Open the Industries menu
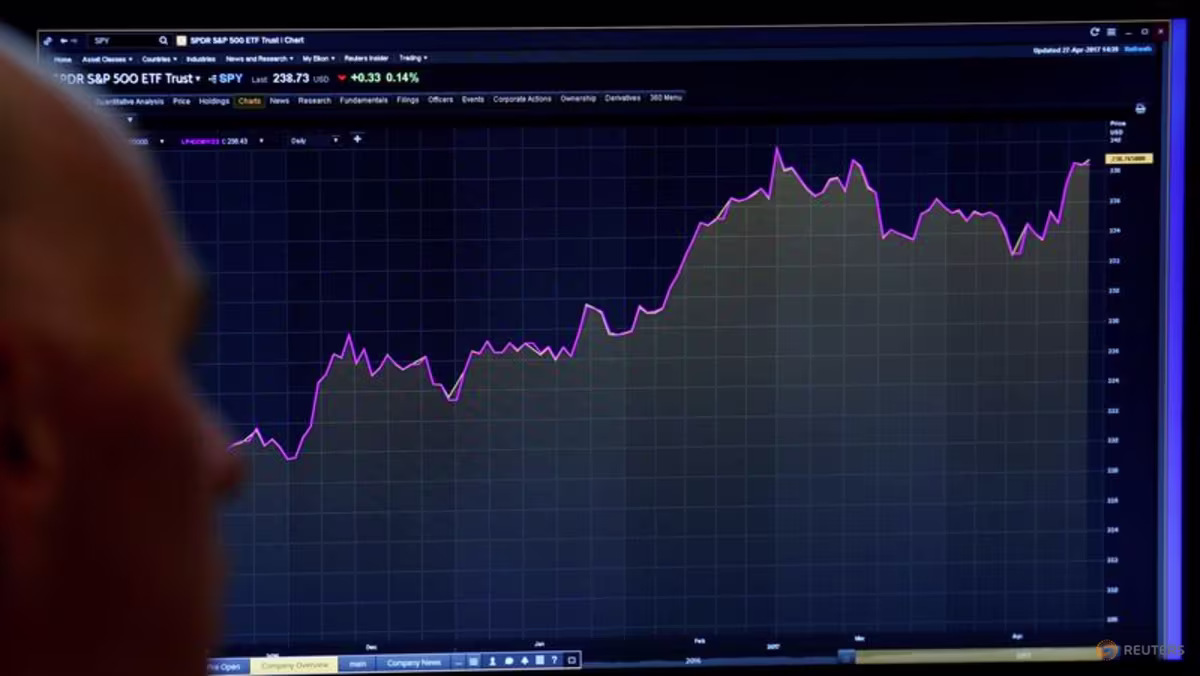This screenshot has height=676, width=1200. [x=201, y=59]
